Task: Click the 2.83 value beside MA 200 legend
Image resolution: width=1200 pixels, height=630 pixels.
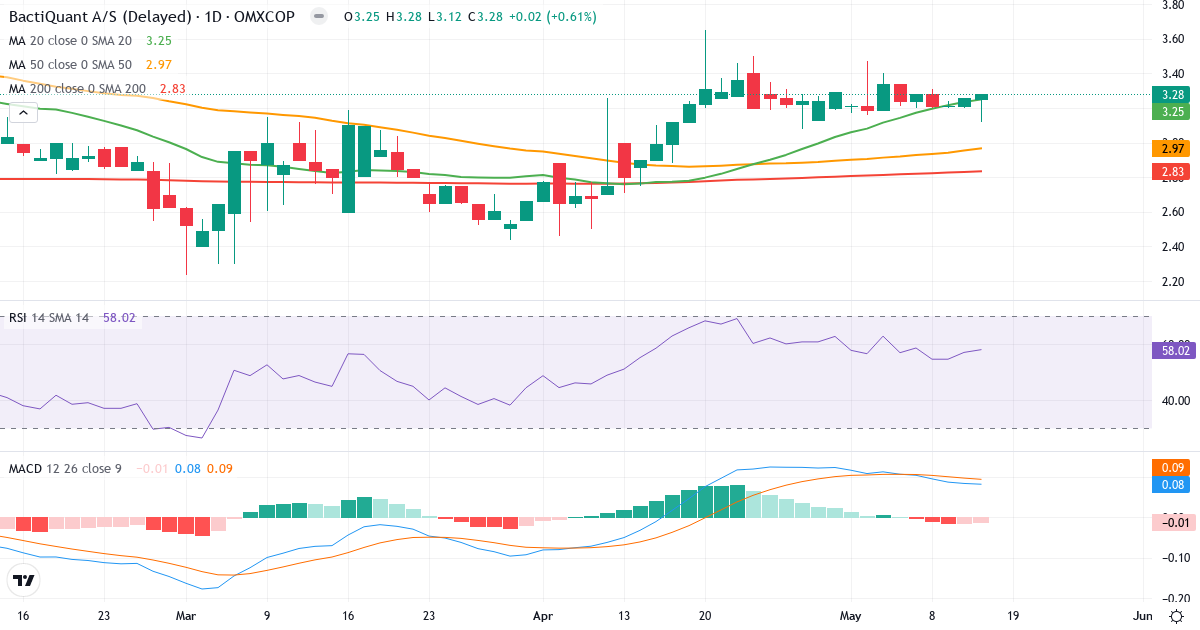Action: click(172, 89)
